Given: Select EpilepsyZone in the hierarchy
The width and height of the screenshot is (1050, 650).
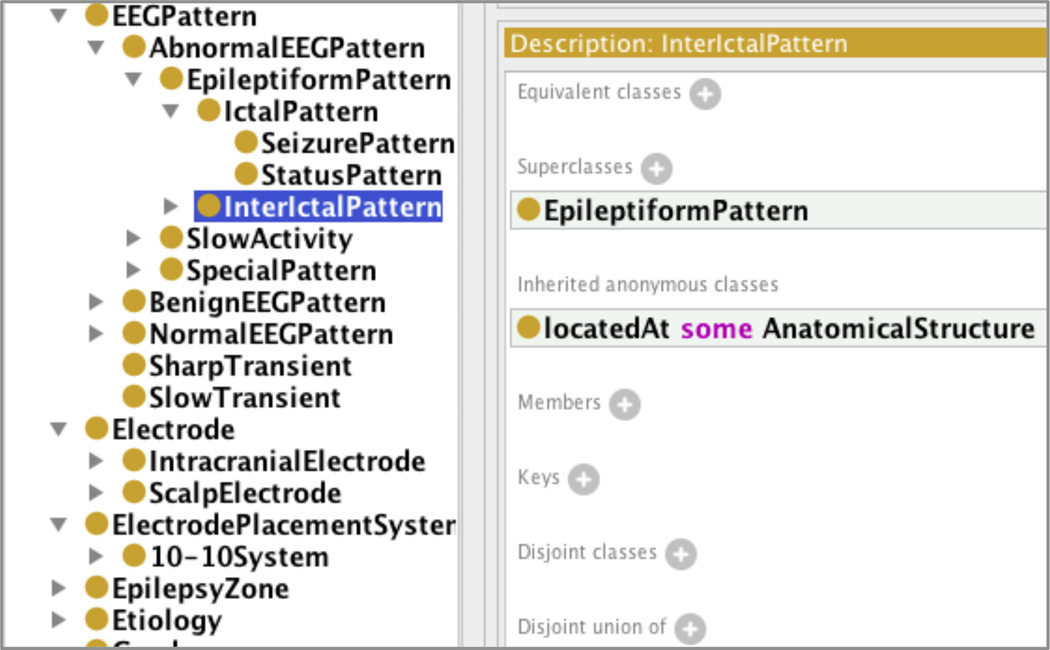Looking at the screenshot, I should point(200,588).
